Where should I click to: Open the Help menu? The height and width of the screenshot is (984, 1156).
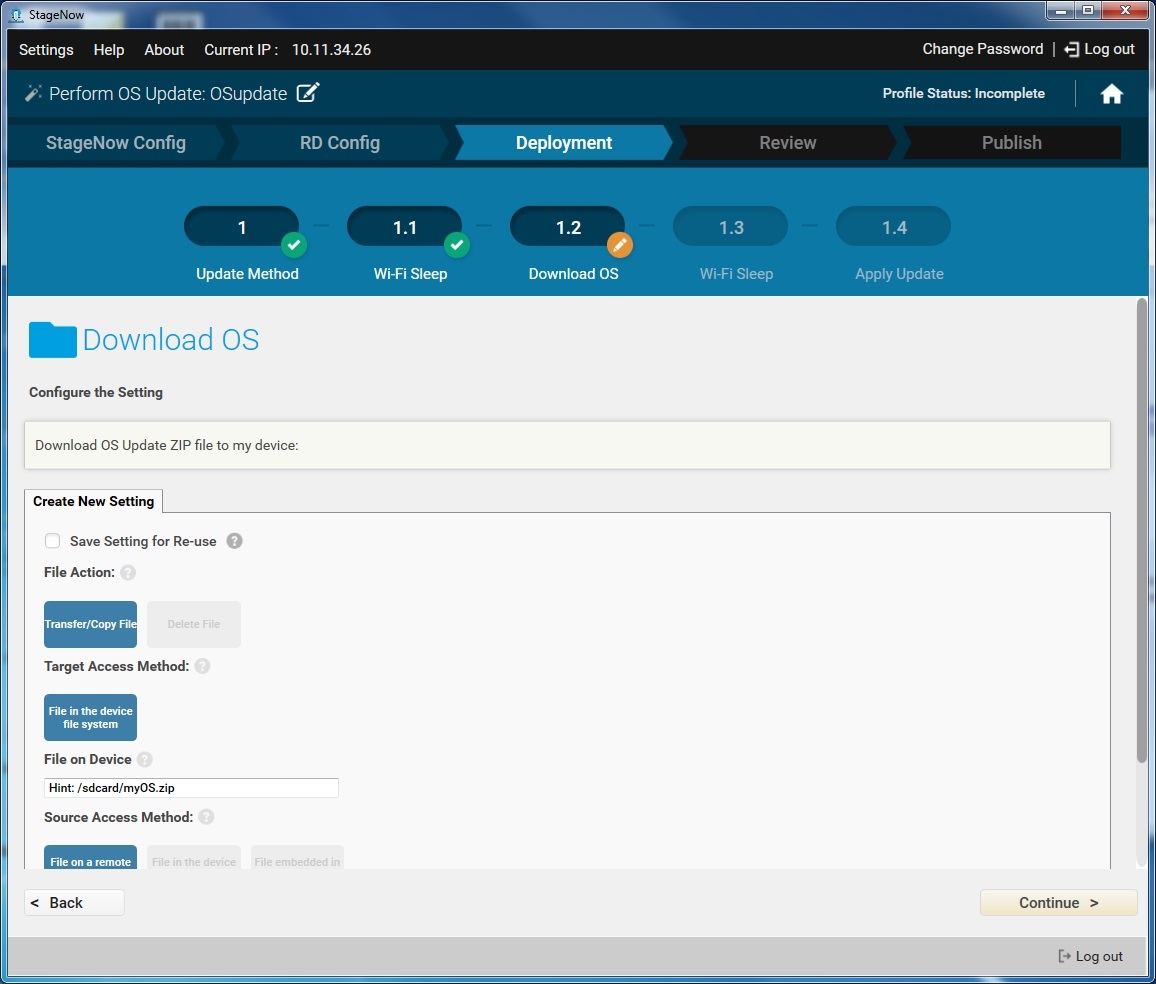(x=109, y=50)
